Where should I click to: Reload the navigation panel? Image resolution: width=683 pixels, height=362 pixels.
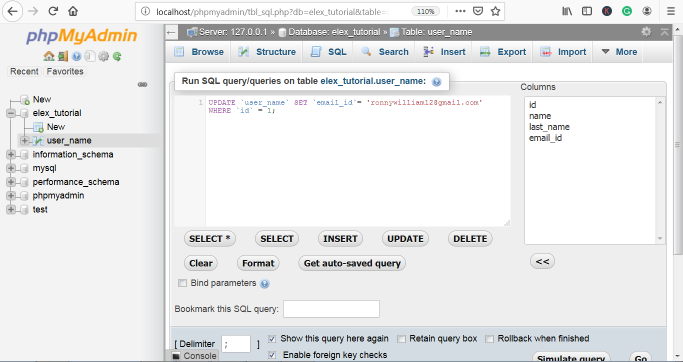tap(117, 56)
